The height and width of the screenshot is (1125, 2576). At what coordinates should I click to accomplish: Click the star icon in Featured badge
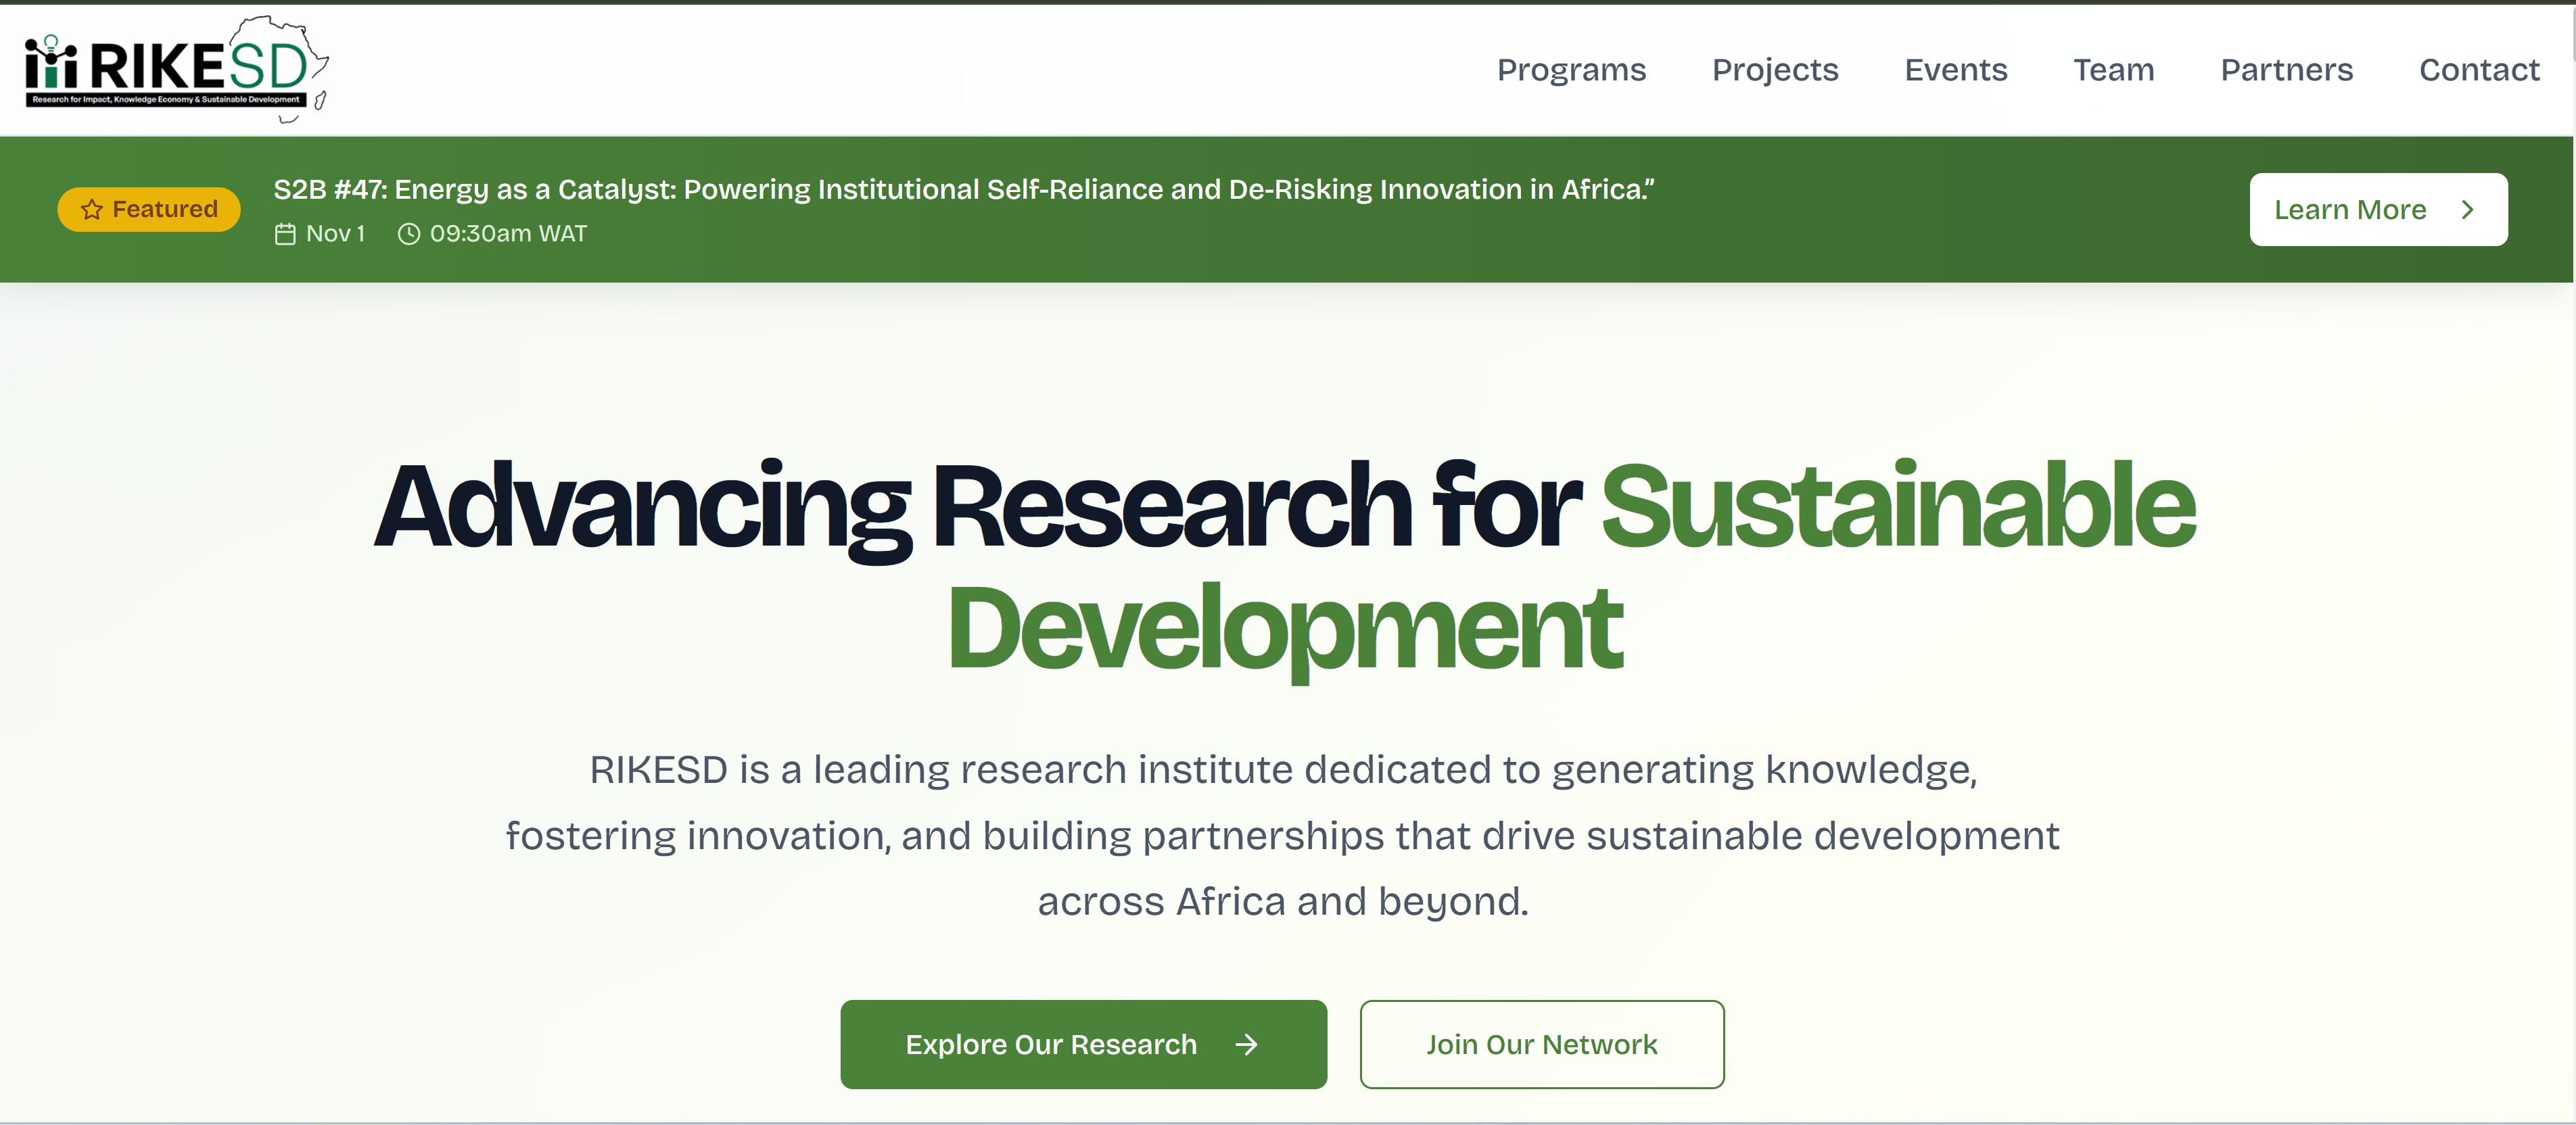click(x=92, y=209)
